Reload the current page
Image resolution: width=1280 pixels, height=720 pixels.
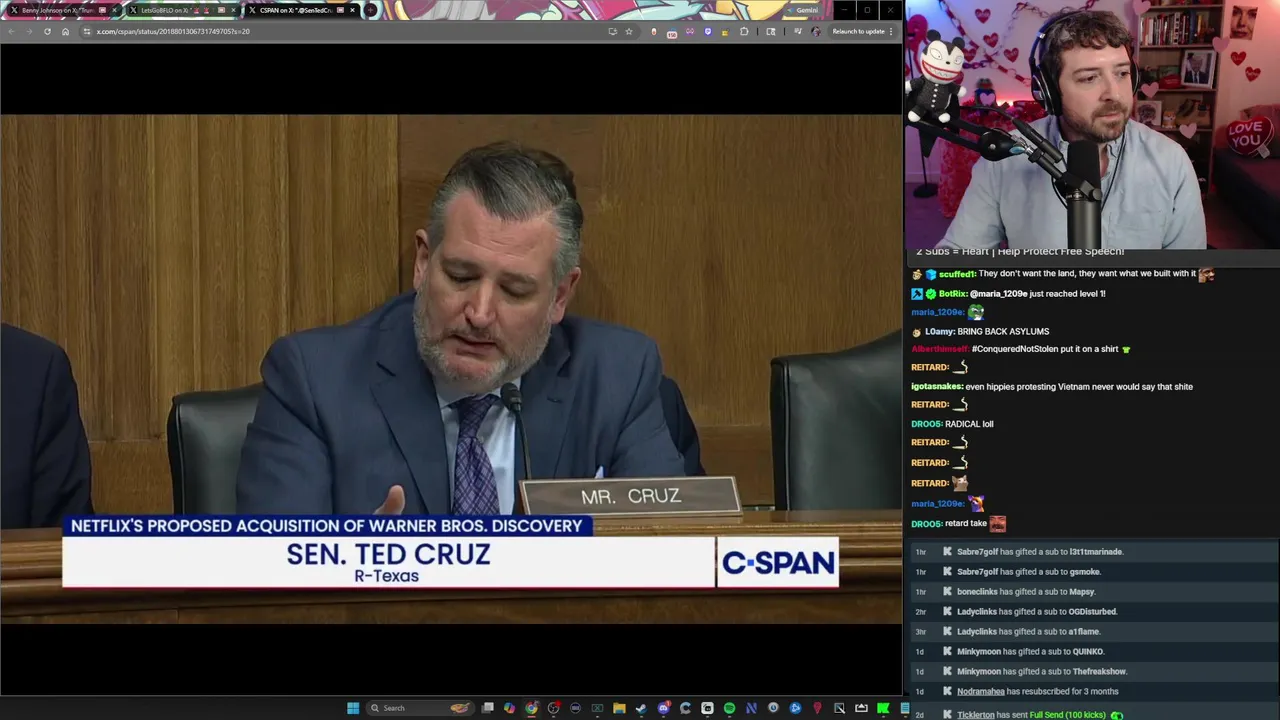click(x=47, y=31)
